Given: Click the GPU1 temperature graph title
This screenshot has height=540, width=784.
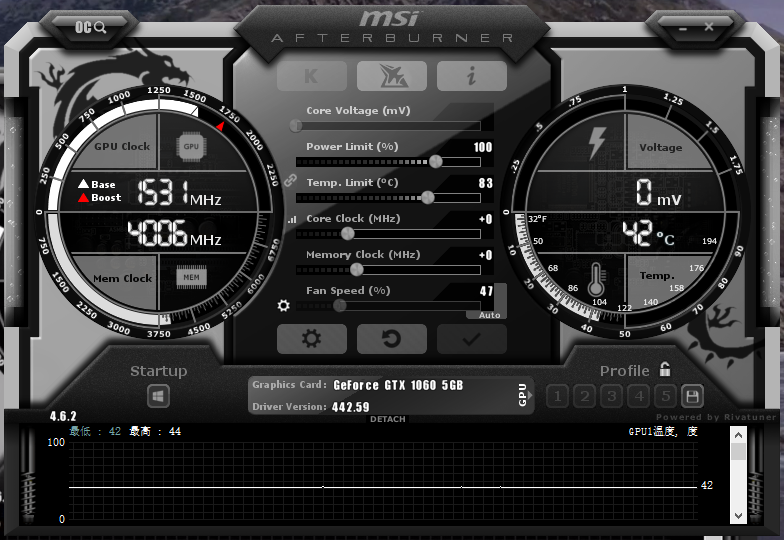Looking at the screenshot, I should click(x=663, y=431).
